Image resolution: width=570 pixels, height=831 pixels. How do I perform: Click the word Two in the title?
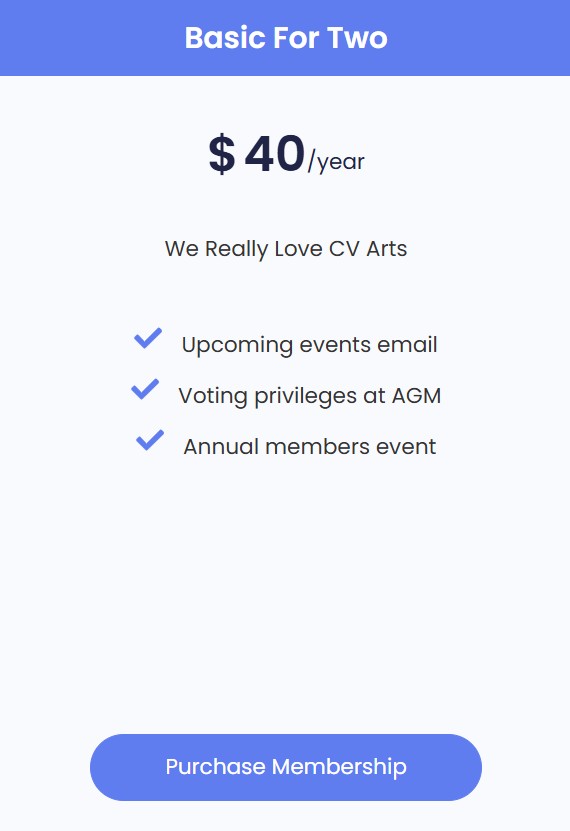pyautogui.click(x=358, y=38)
